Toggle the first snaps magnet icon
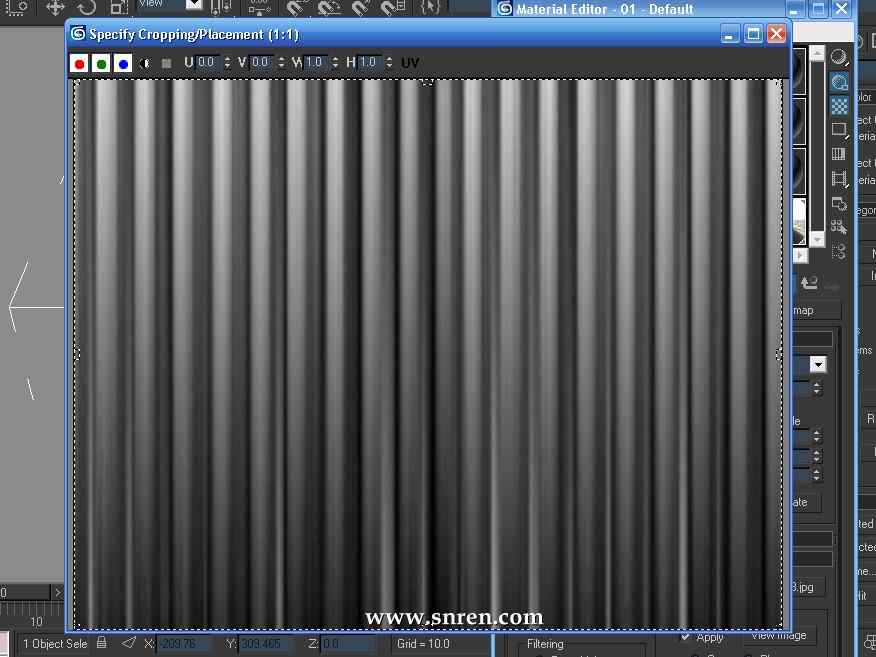876x657 pixels. coord(296,7)
